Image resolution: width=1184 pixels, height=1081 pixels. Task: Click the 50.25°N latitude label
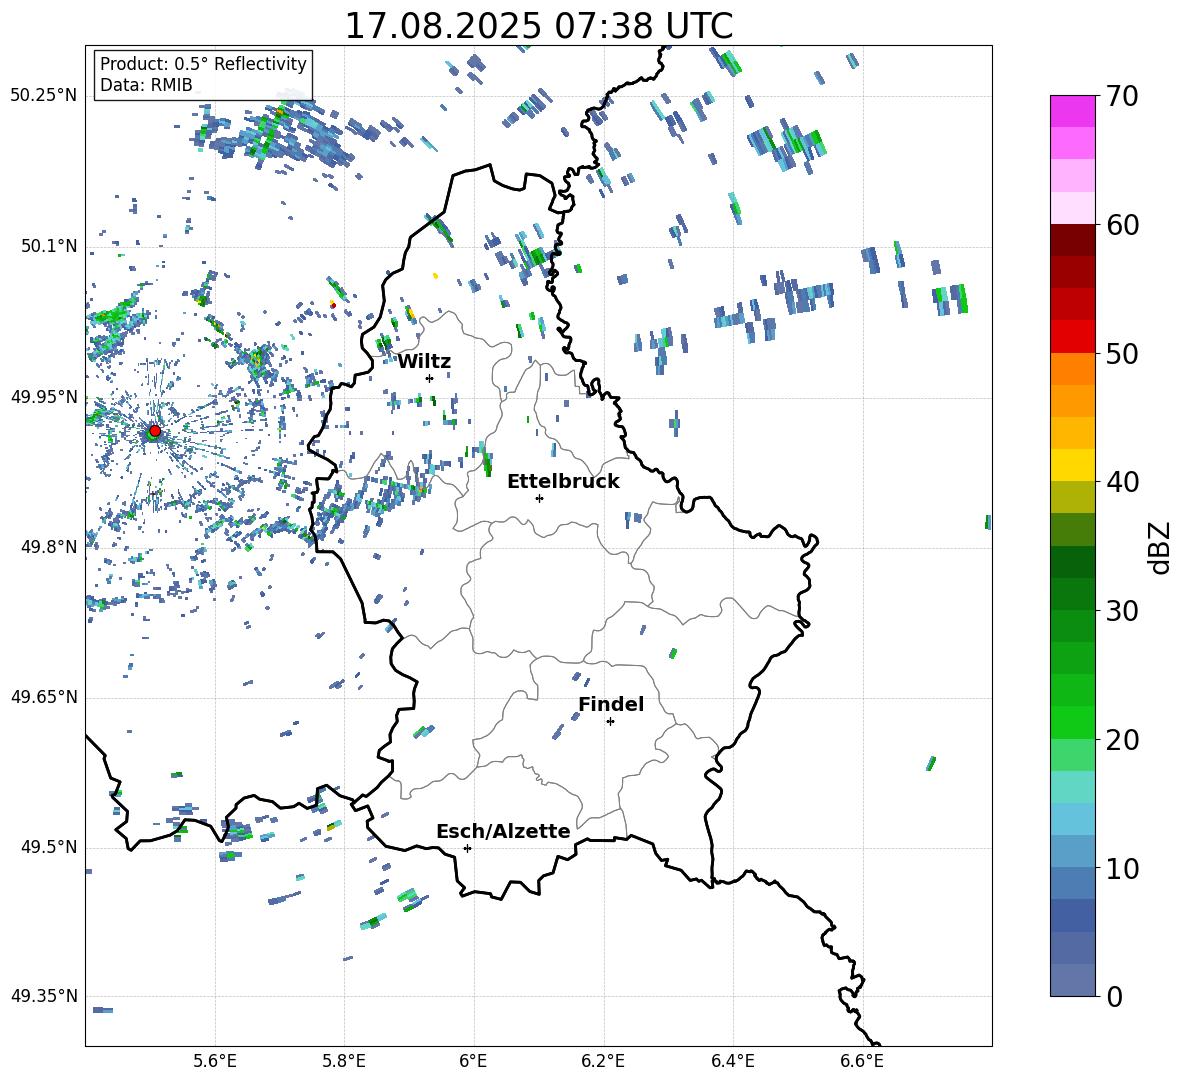tap(44, 96)
